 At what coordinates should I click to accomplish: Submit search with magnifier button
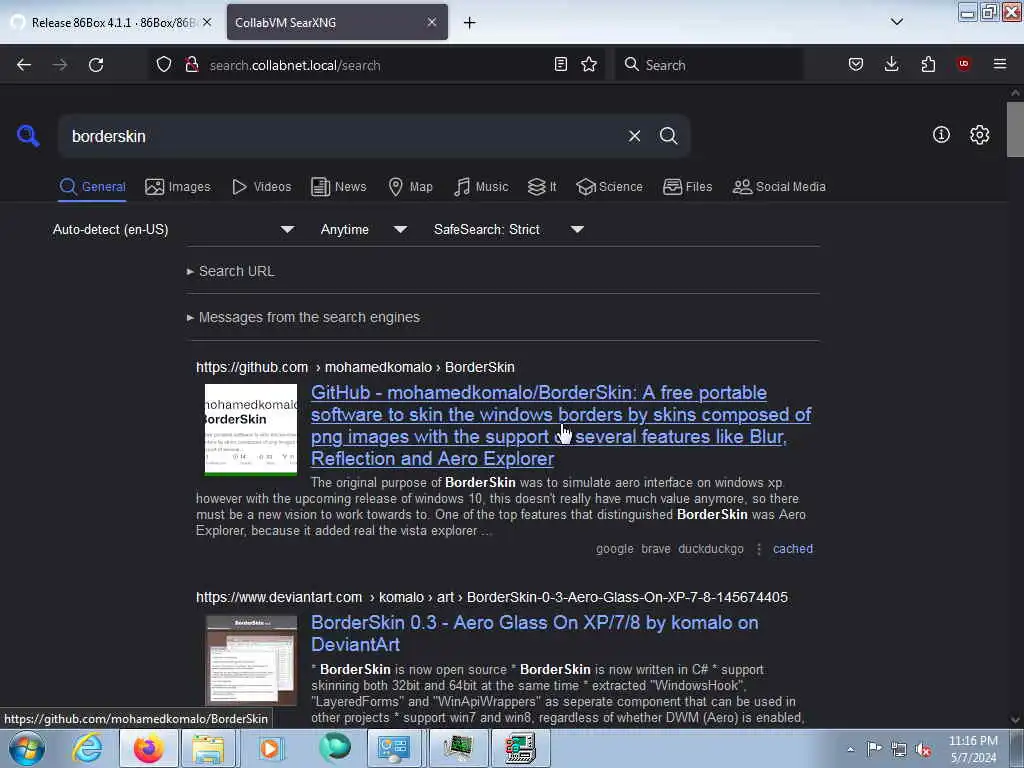point(668,136)
